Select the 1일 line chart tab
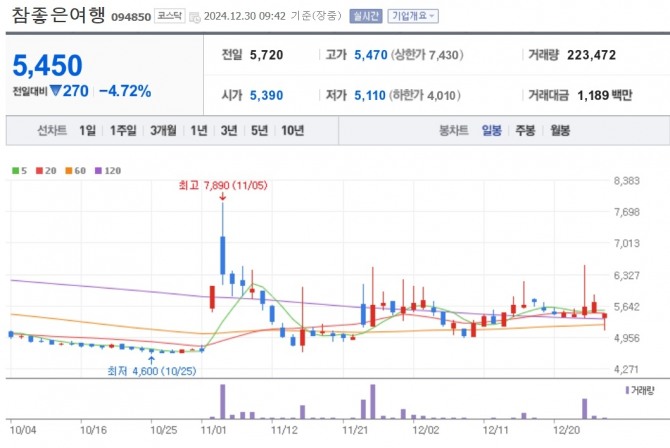Screen dimensions: 670x448 tap(88, 130)
